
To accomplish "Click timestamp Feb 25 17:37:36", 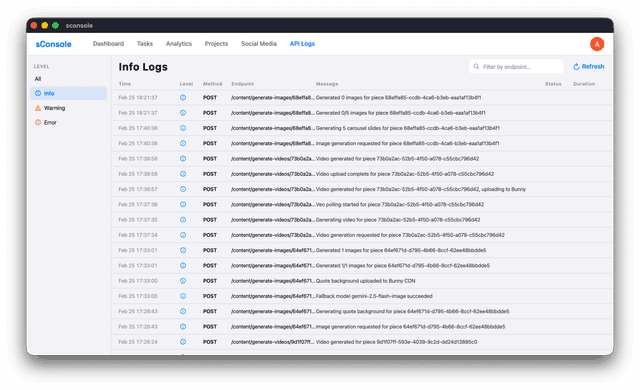I will pos(138,204).
